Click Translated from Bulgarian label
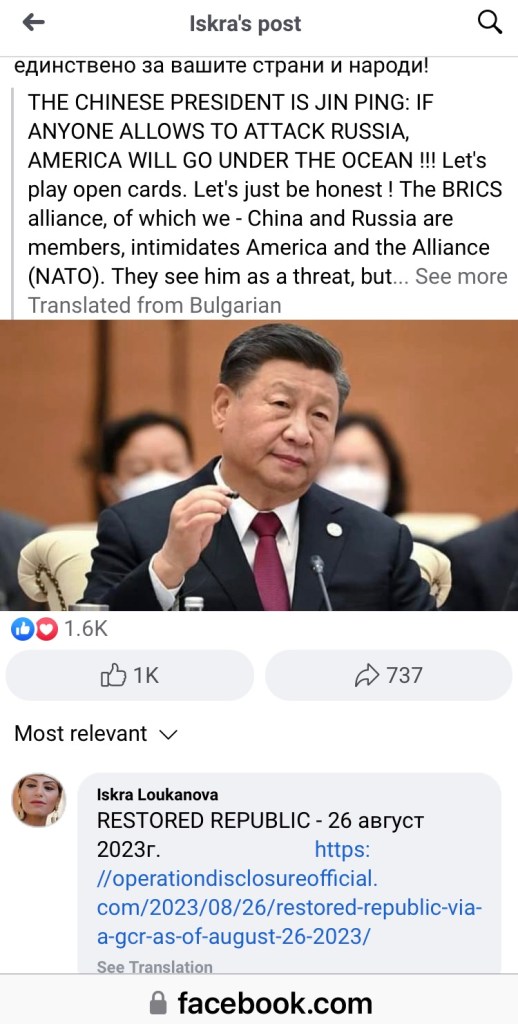Viewport: 518px width, 1024px height. point(154,305)
